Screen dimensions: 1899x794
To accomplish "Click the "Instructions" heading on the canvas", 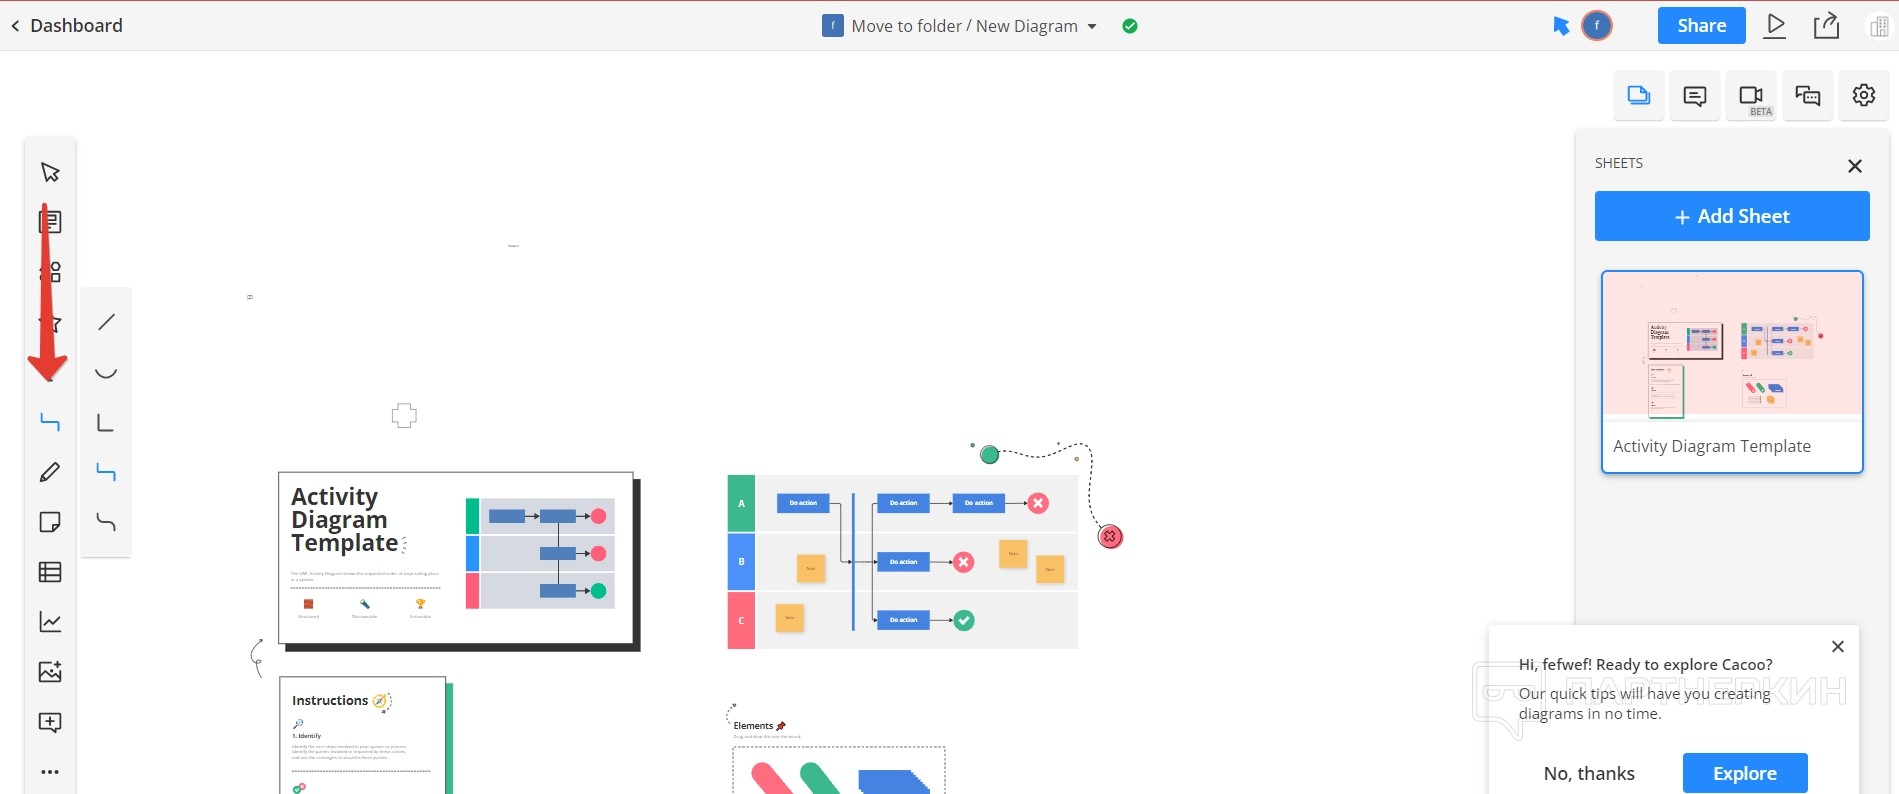I will click(x=330, y=701).
